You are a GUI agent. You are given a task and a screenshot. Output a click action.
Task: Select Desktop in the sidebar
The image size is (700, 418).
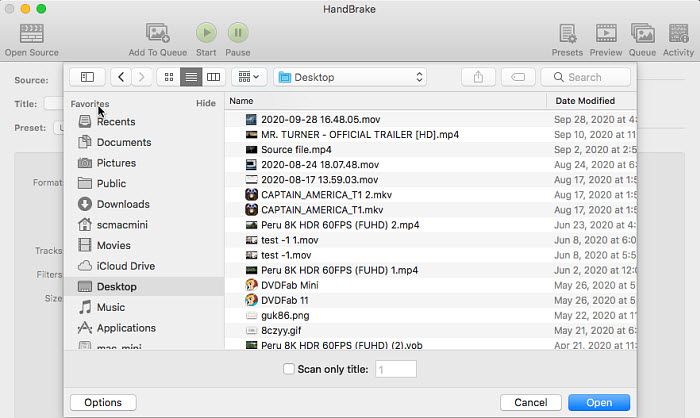point(144,286)
